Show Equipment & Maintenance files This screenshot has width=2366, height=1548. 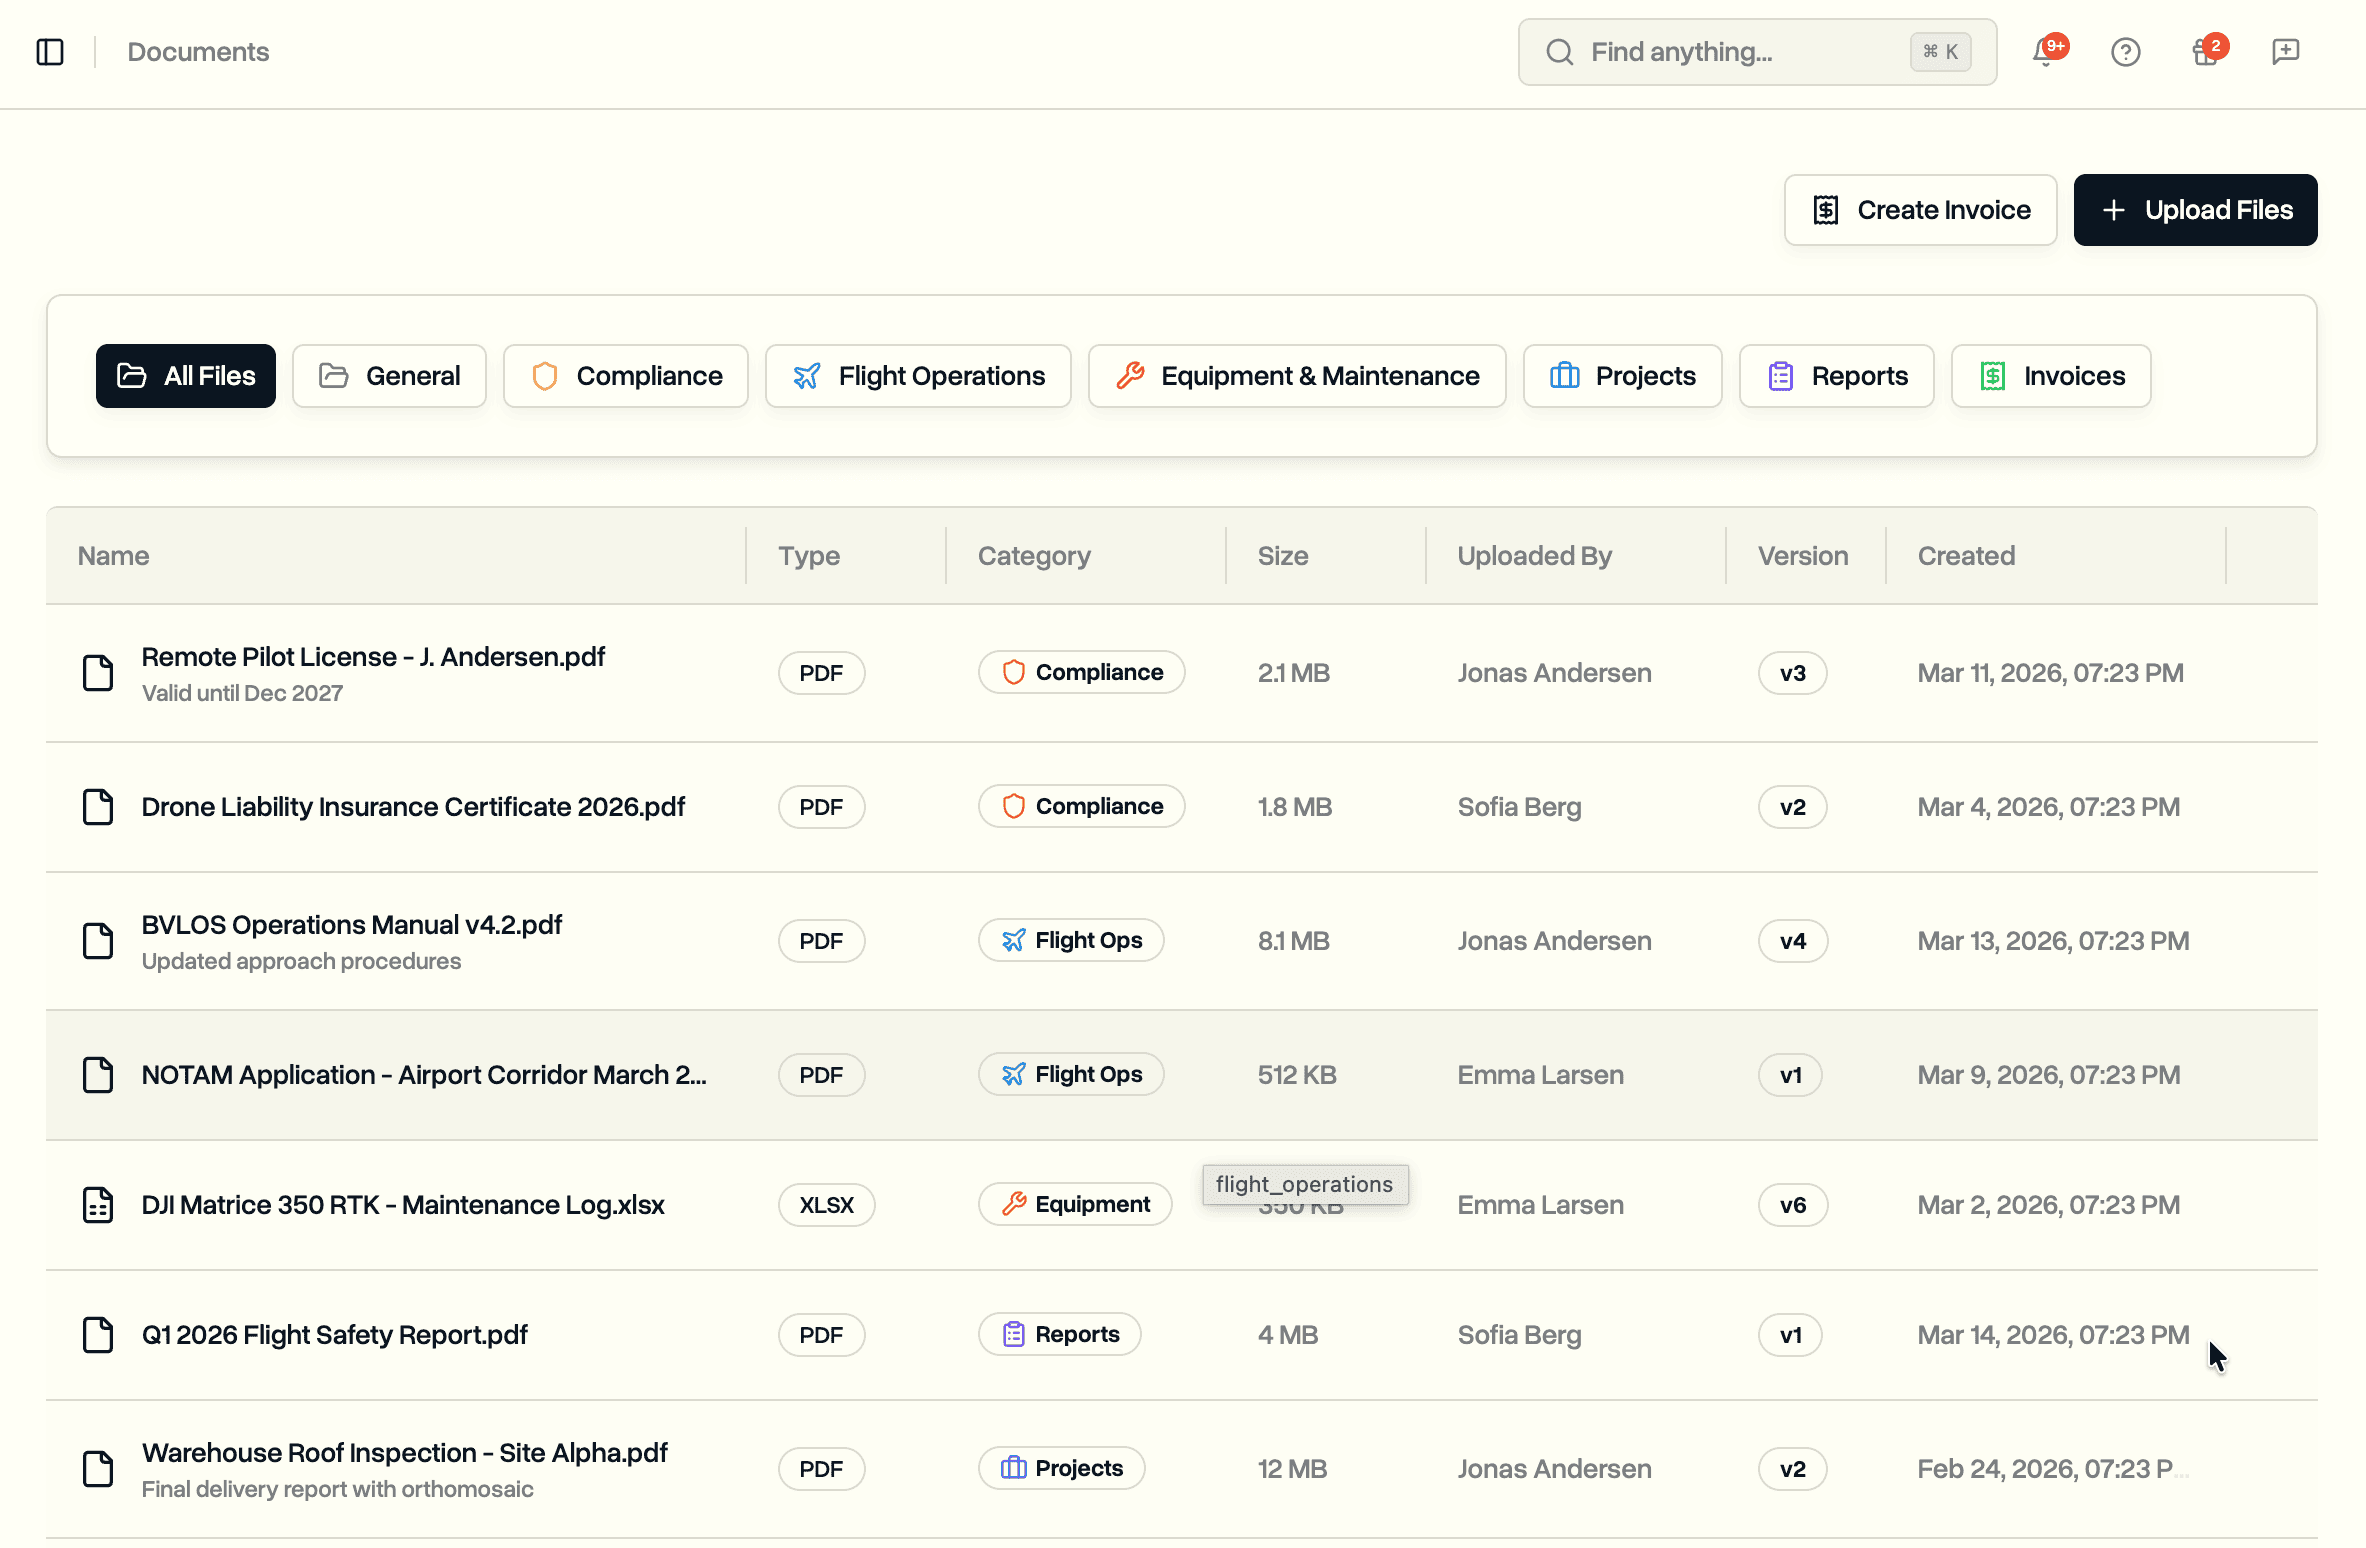click(1297, 376)
